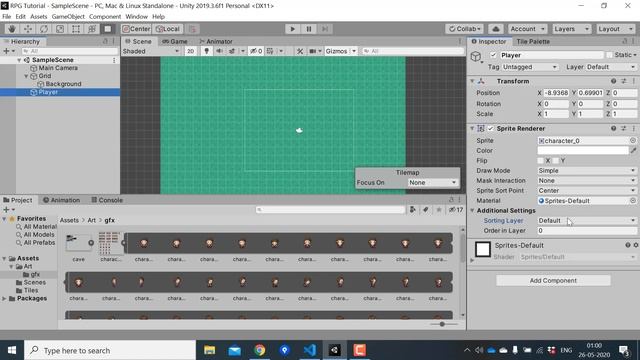Pick color with eyedropper icon
The width and height of the screenshot is (640, 360).
coord(633,151)
